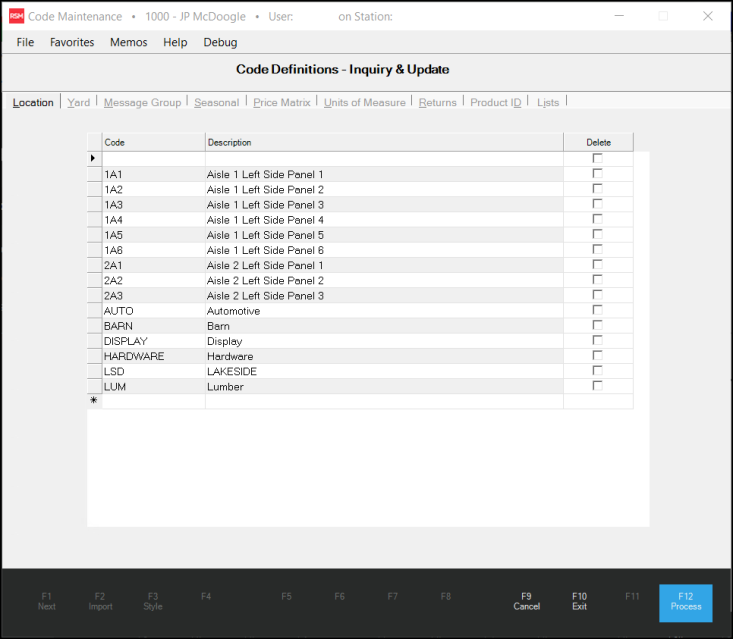Click the F12 Process button
The width and height of the screenshot is (733, 639).
(686, 603)
